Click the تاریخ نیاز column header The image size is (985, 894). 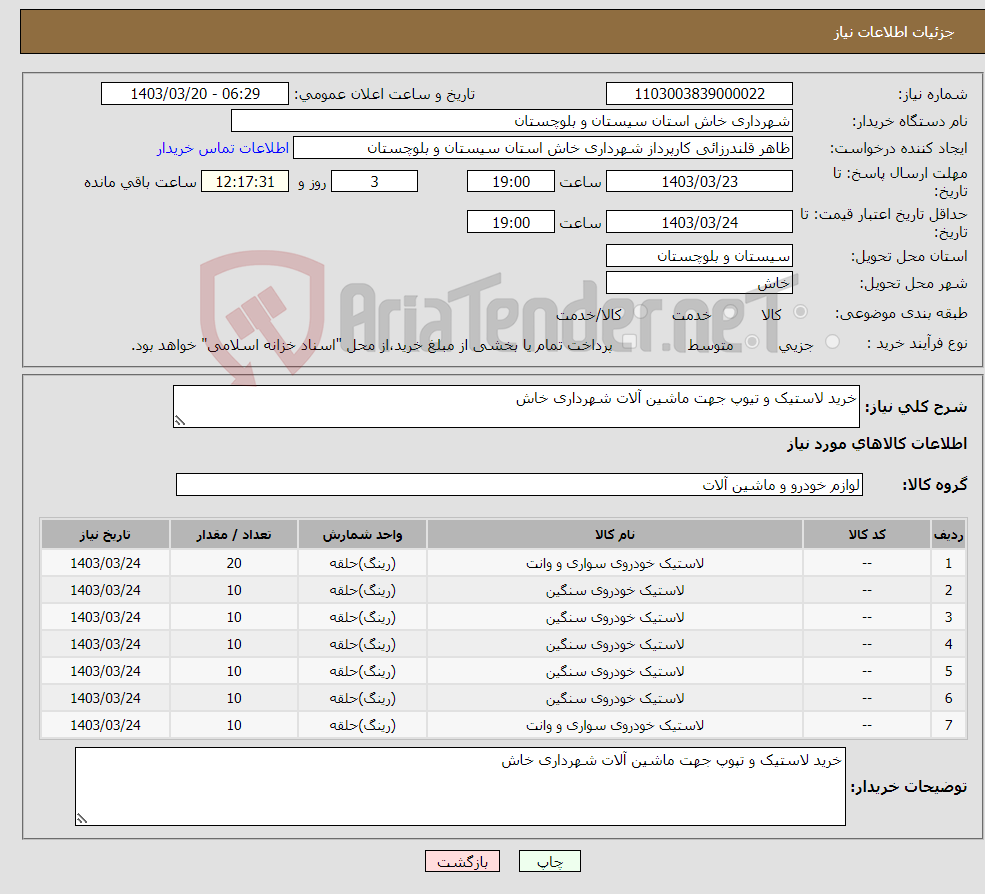(x=106, y=534)
